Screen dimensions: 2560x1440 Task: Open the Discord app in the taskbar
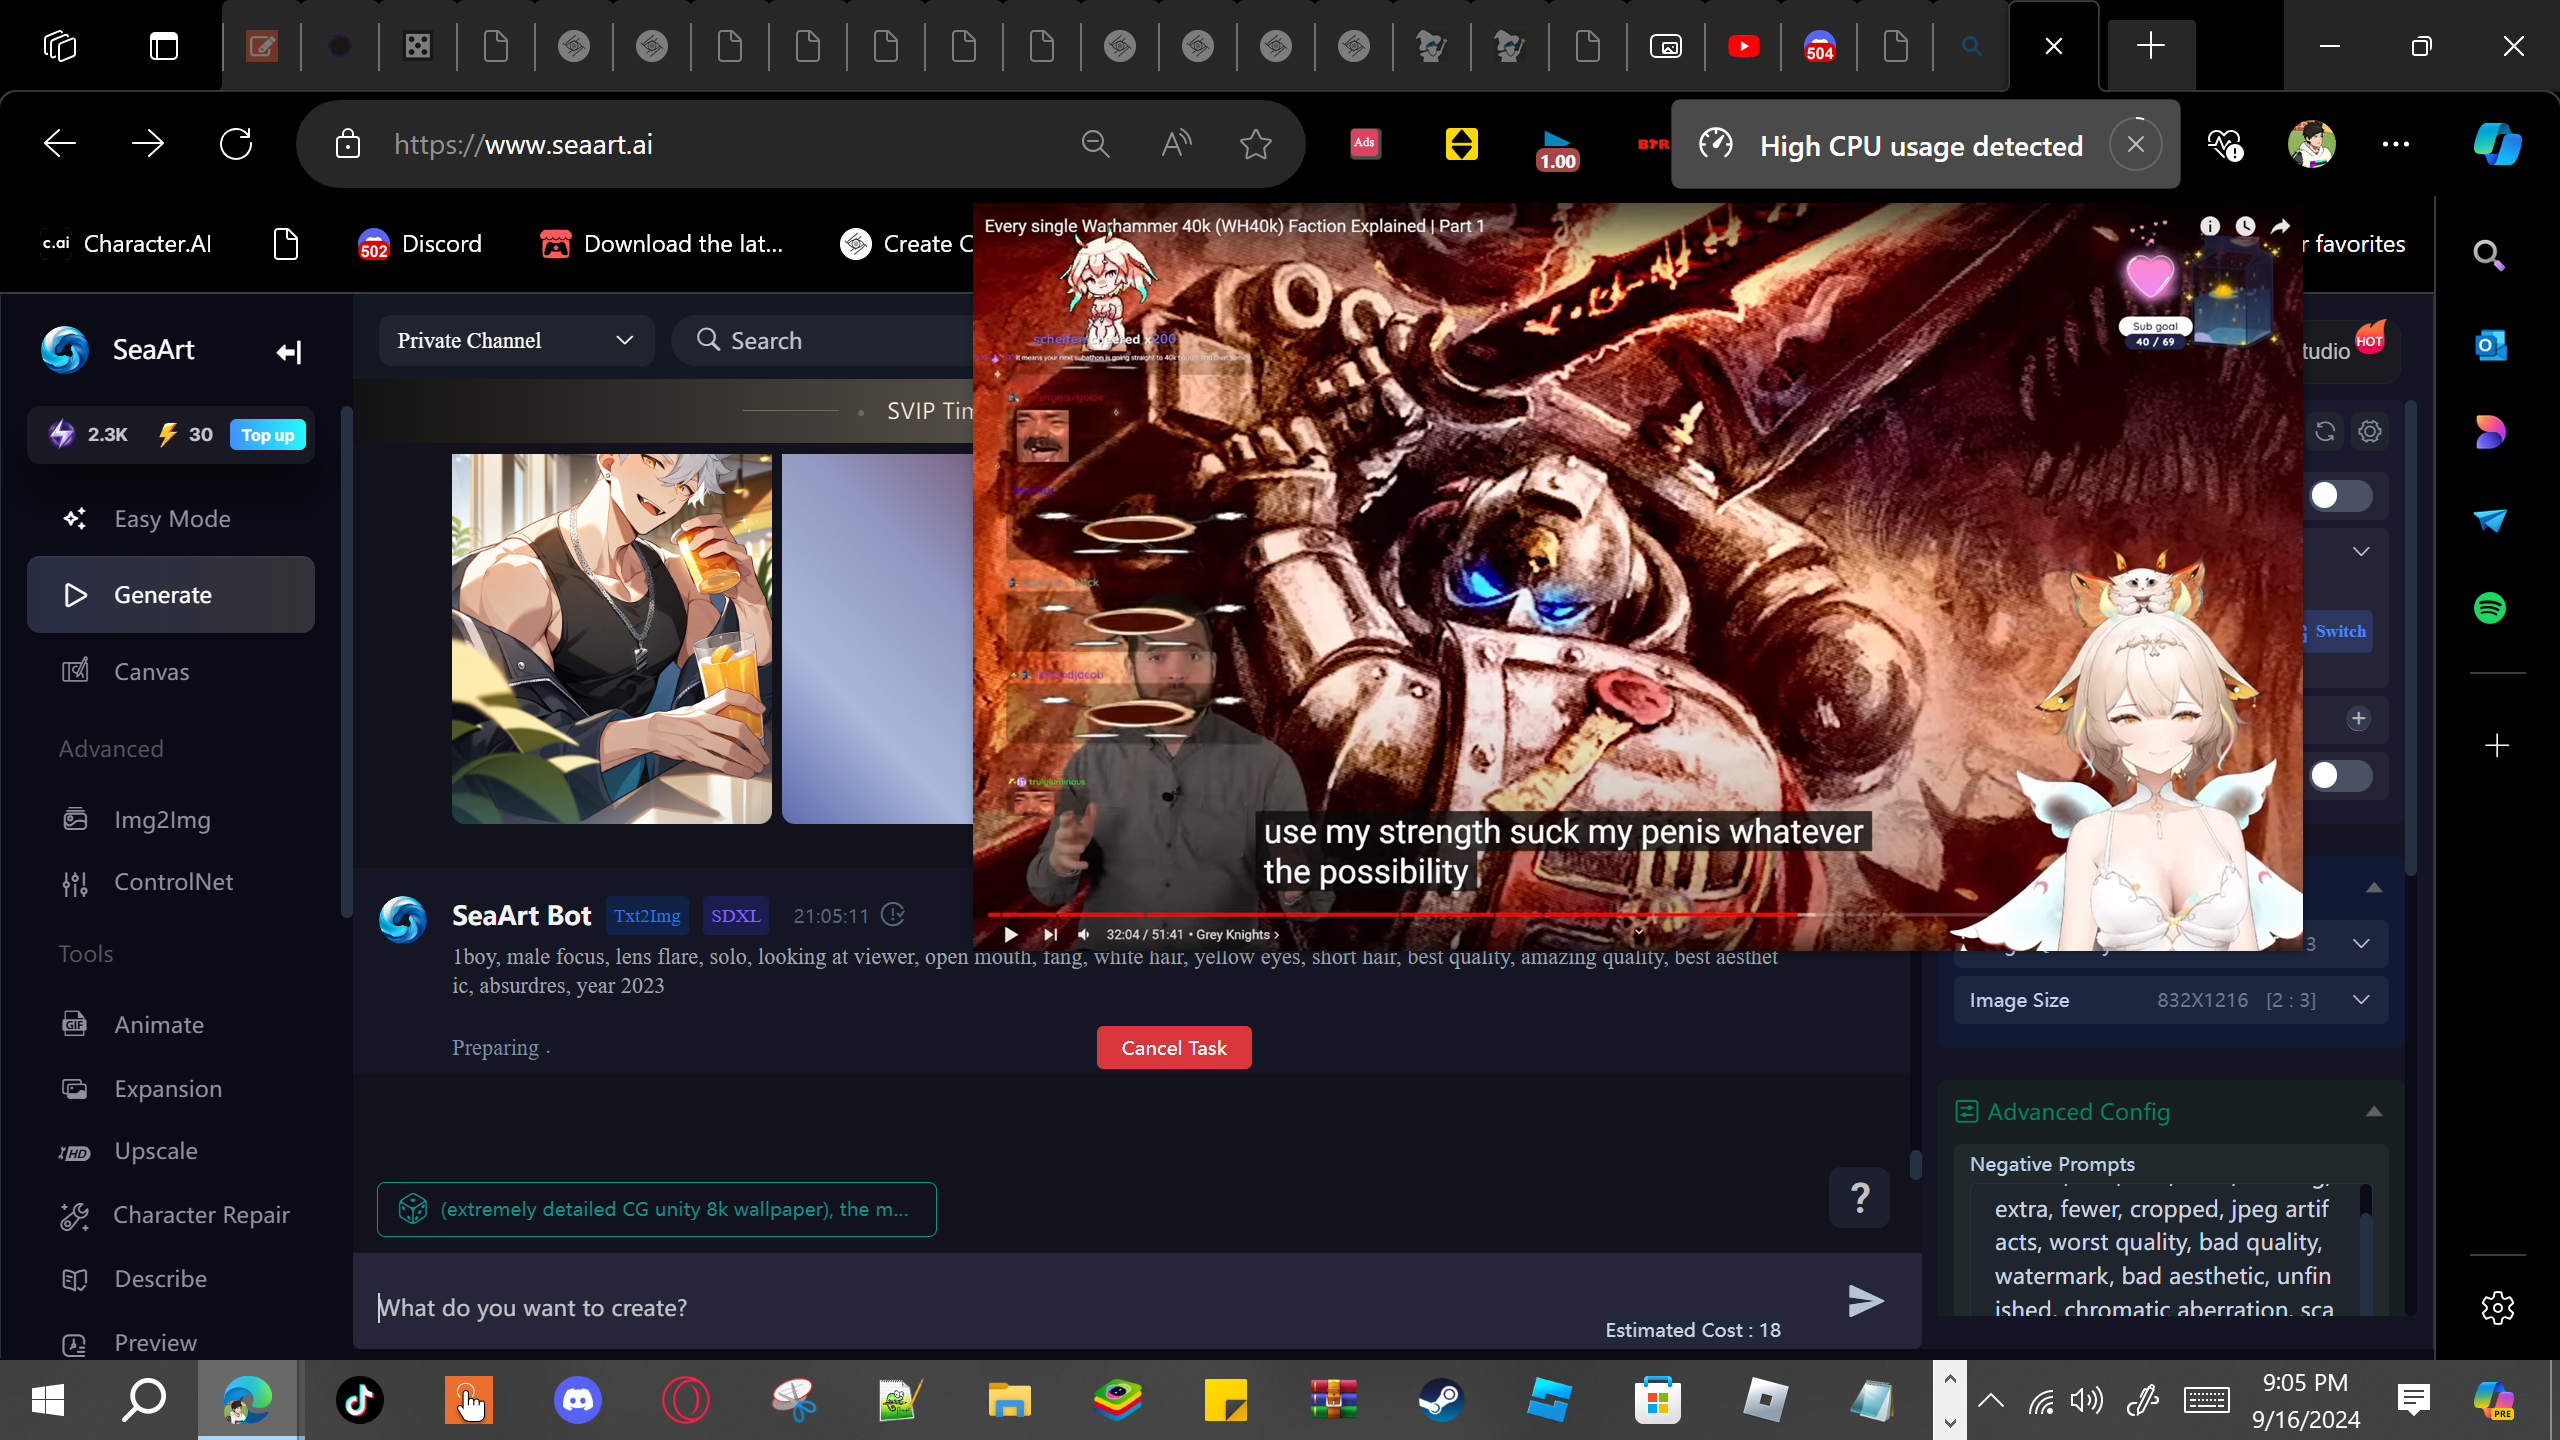tap(577, 1399)
